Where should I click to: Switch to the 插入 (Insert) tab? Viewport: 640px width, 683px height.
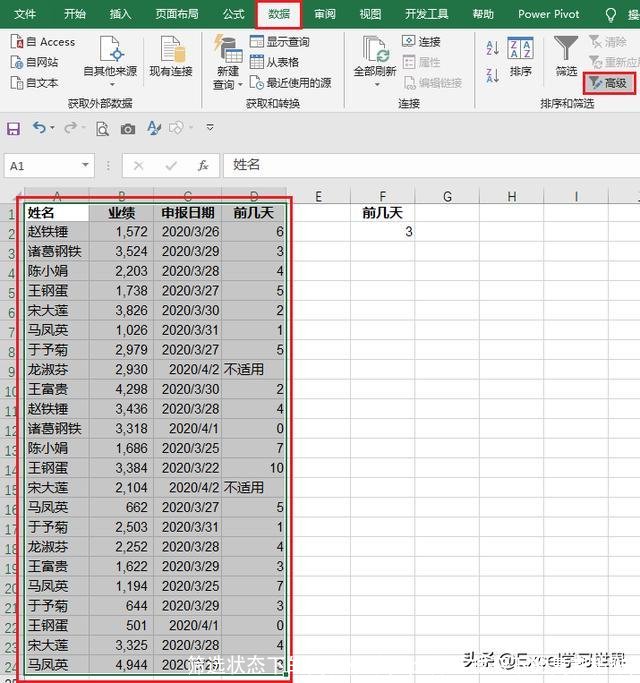pyautogui.click(x=120, y=14)
